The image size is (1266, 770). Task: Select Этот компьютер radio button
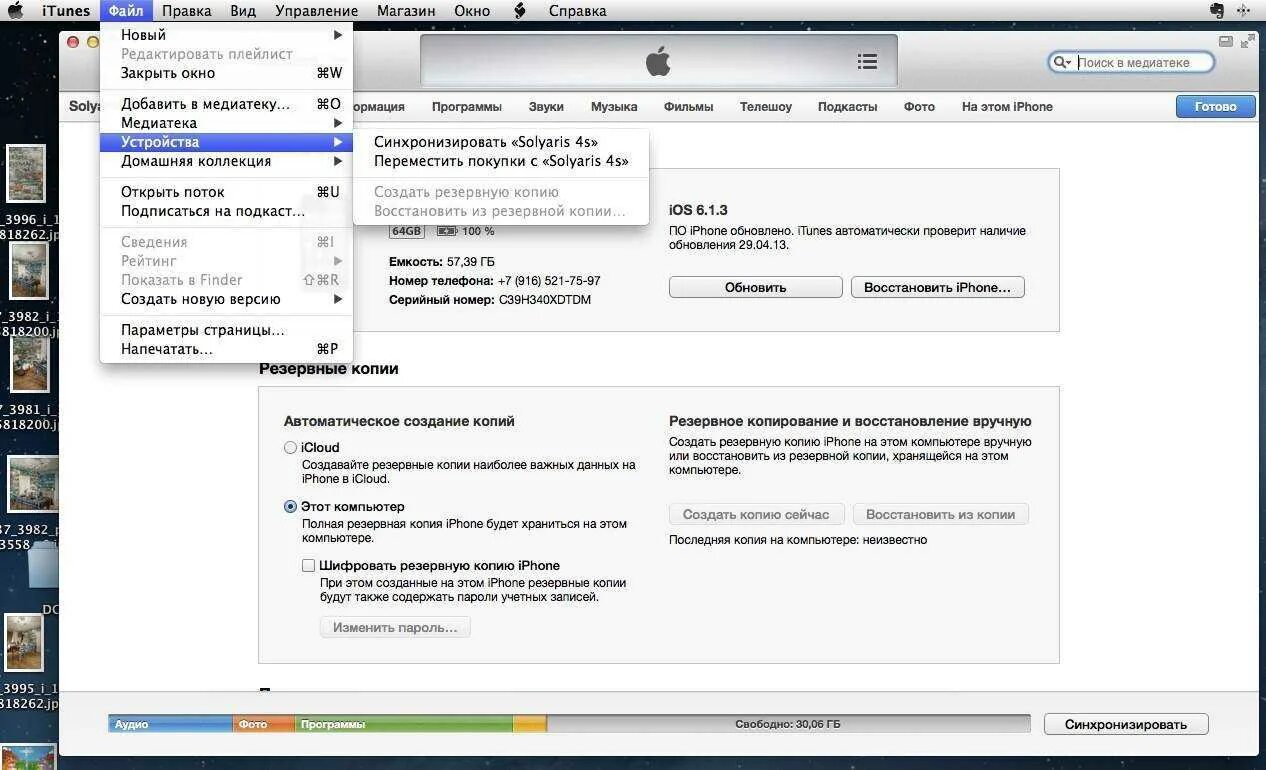290,507
